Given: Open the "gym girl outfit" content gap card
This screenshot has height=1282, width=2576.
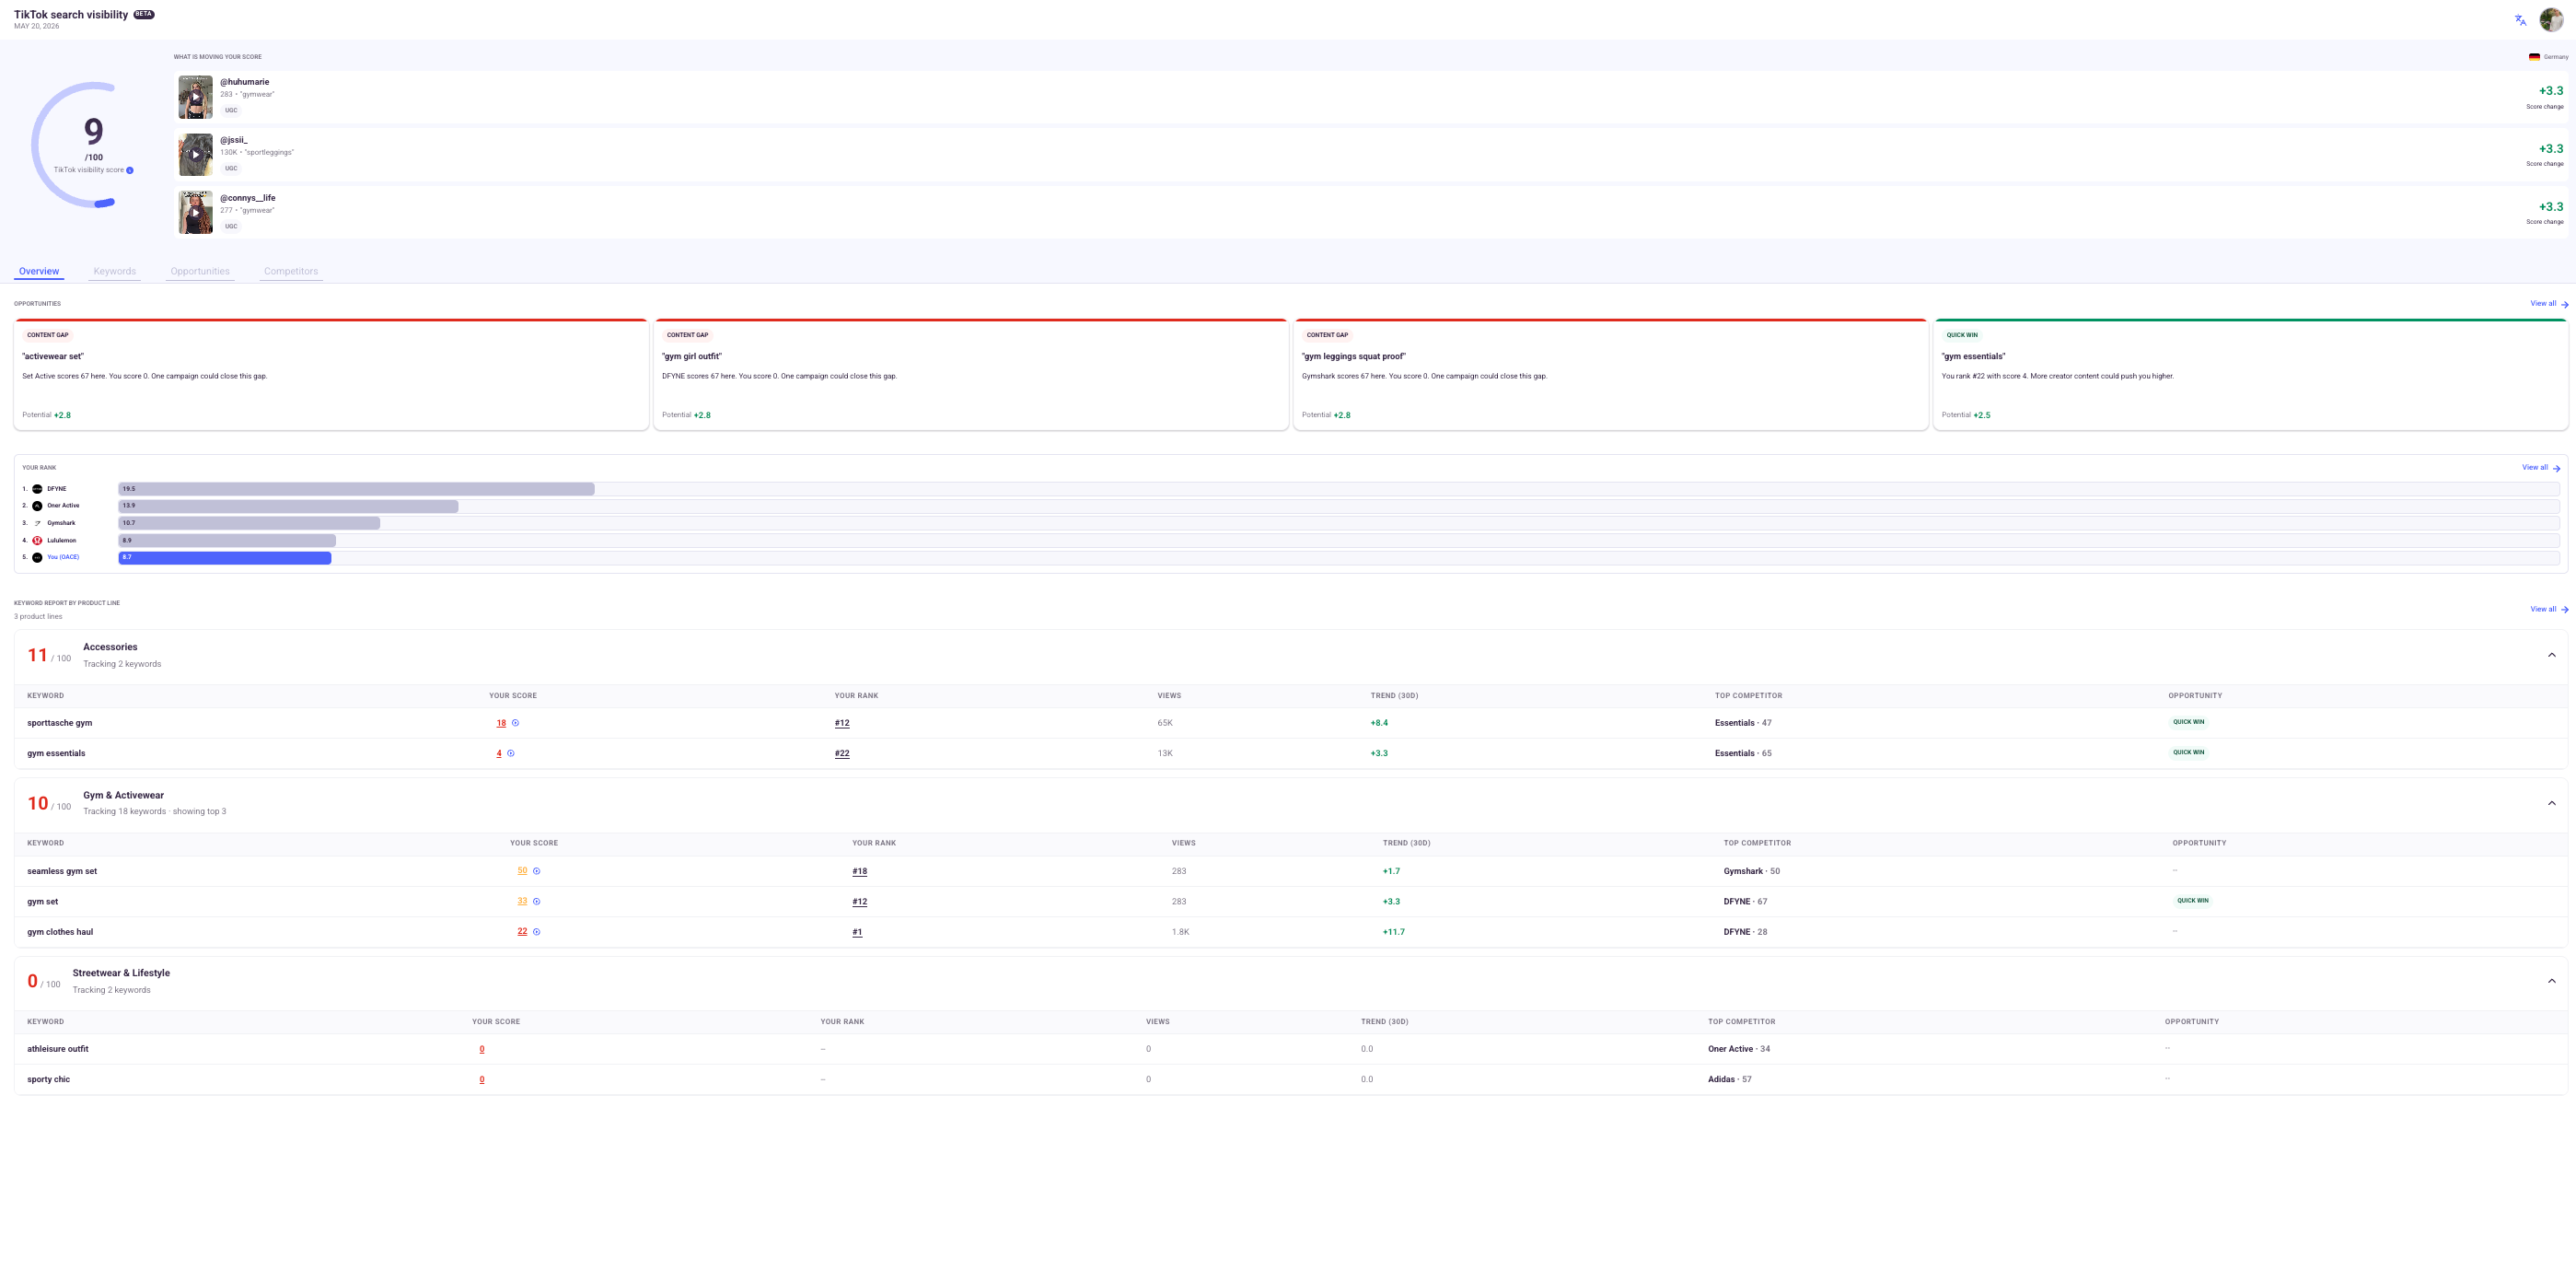Looking at the screenshot, I should pyautogui.click(x=971, y=375).
